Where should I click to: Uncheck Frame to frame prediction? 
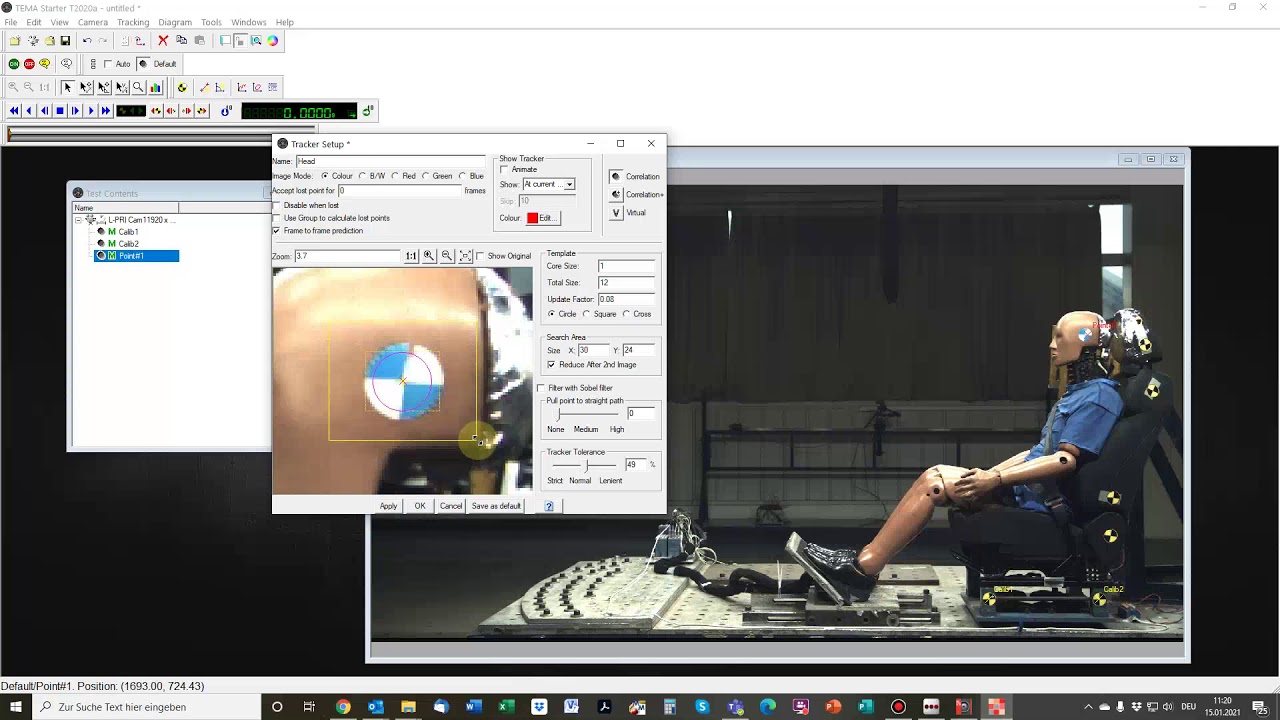(276, 231)
